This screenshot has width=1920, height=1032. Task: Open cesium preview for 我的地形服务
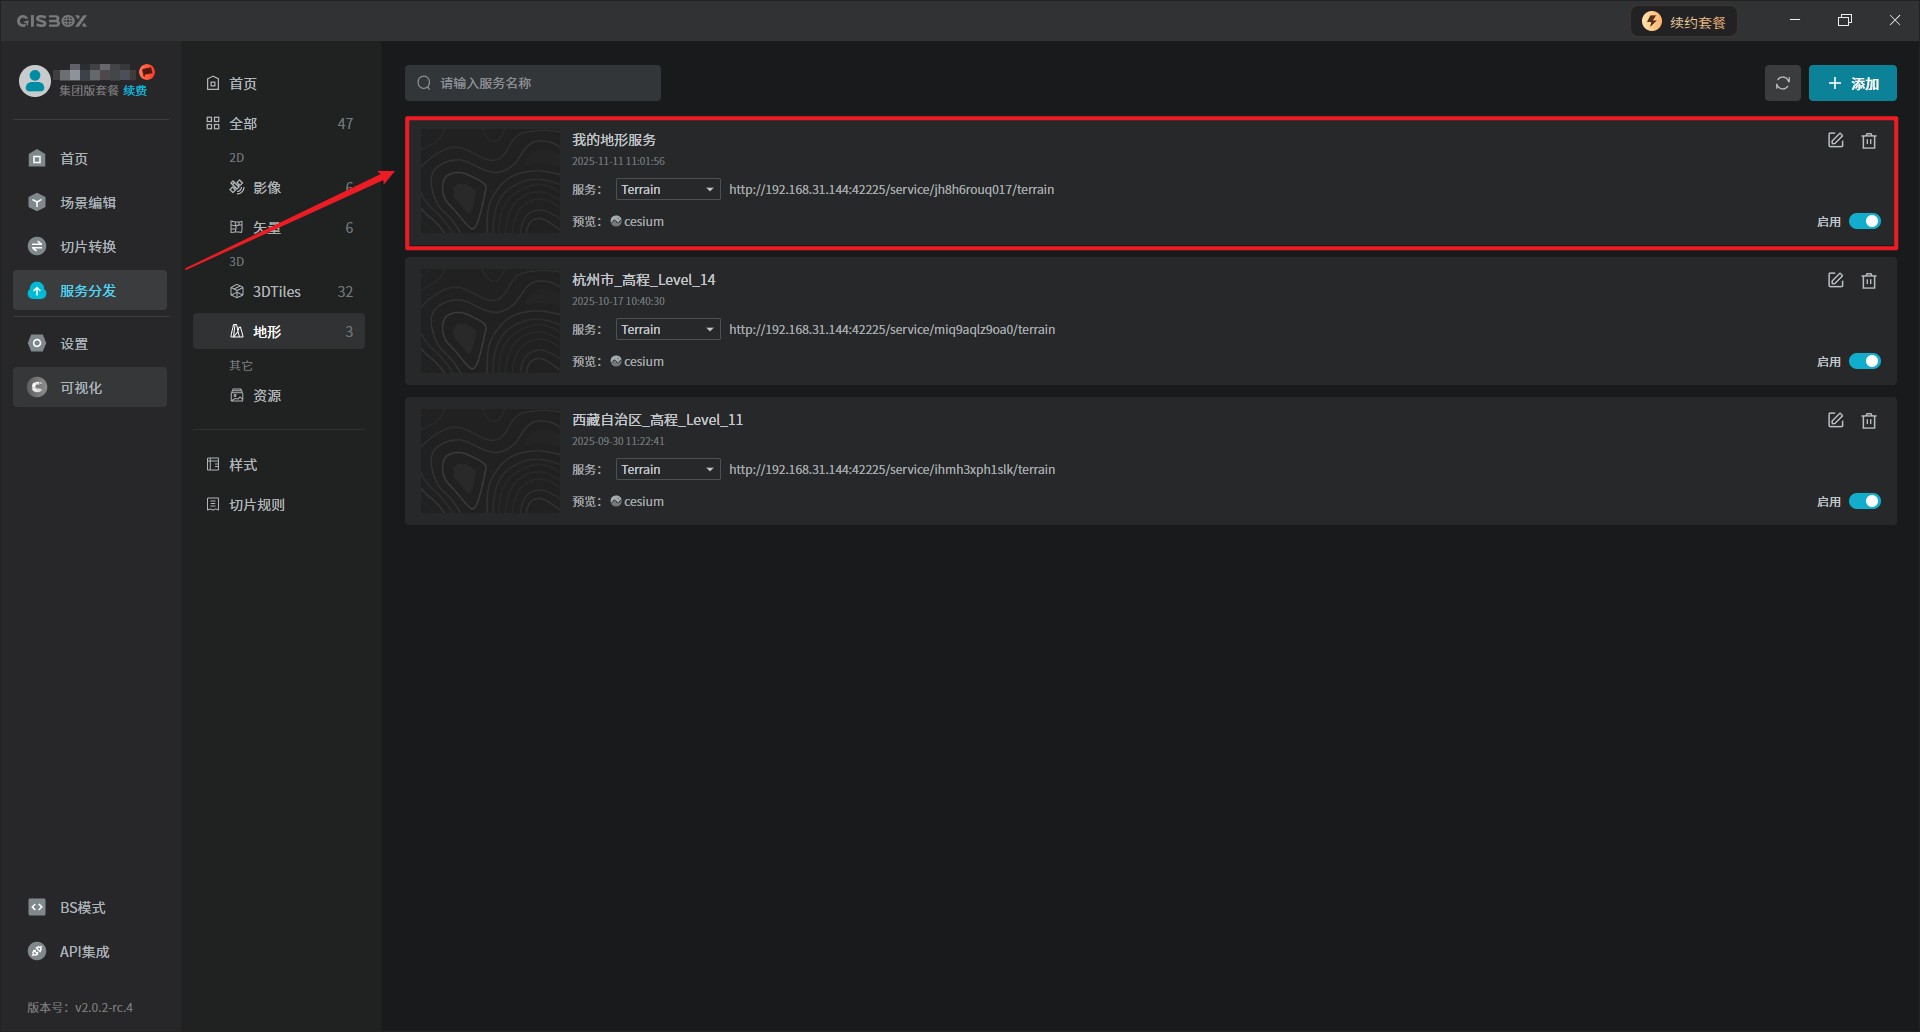click(642, 222)
